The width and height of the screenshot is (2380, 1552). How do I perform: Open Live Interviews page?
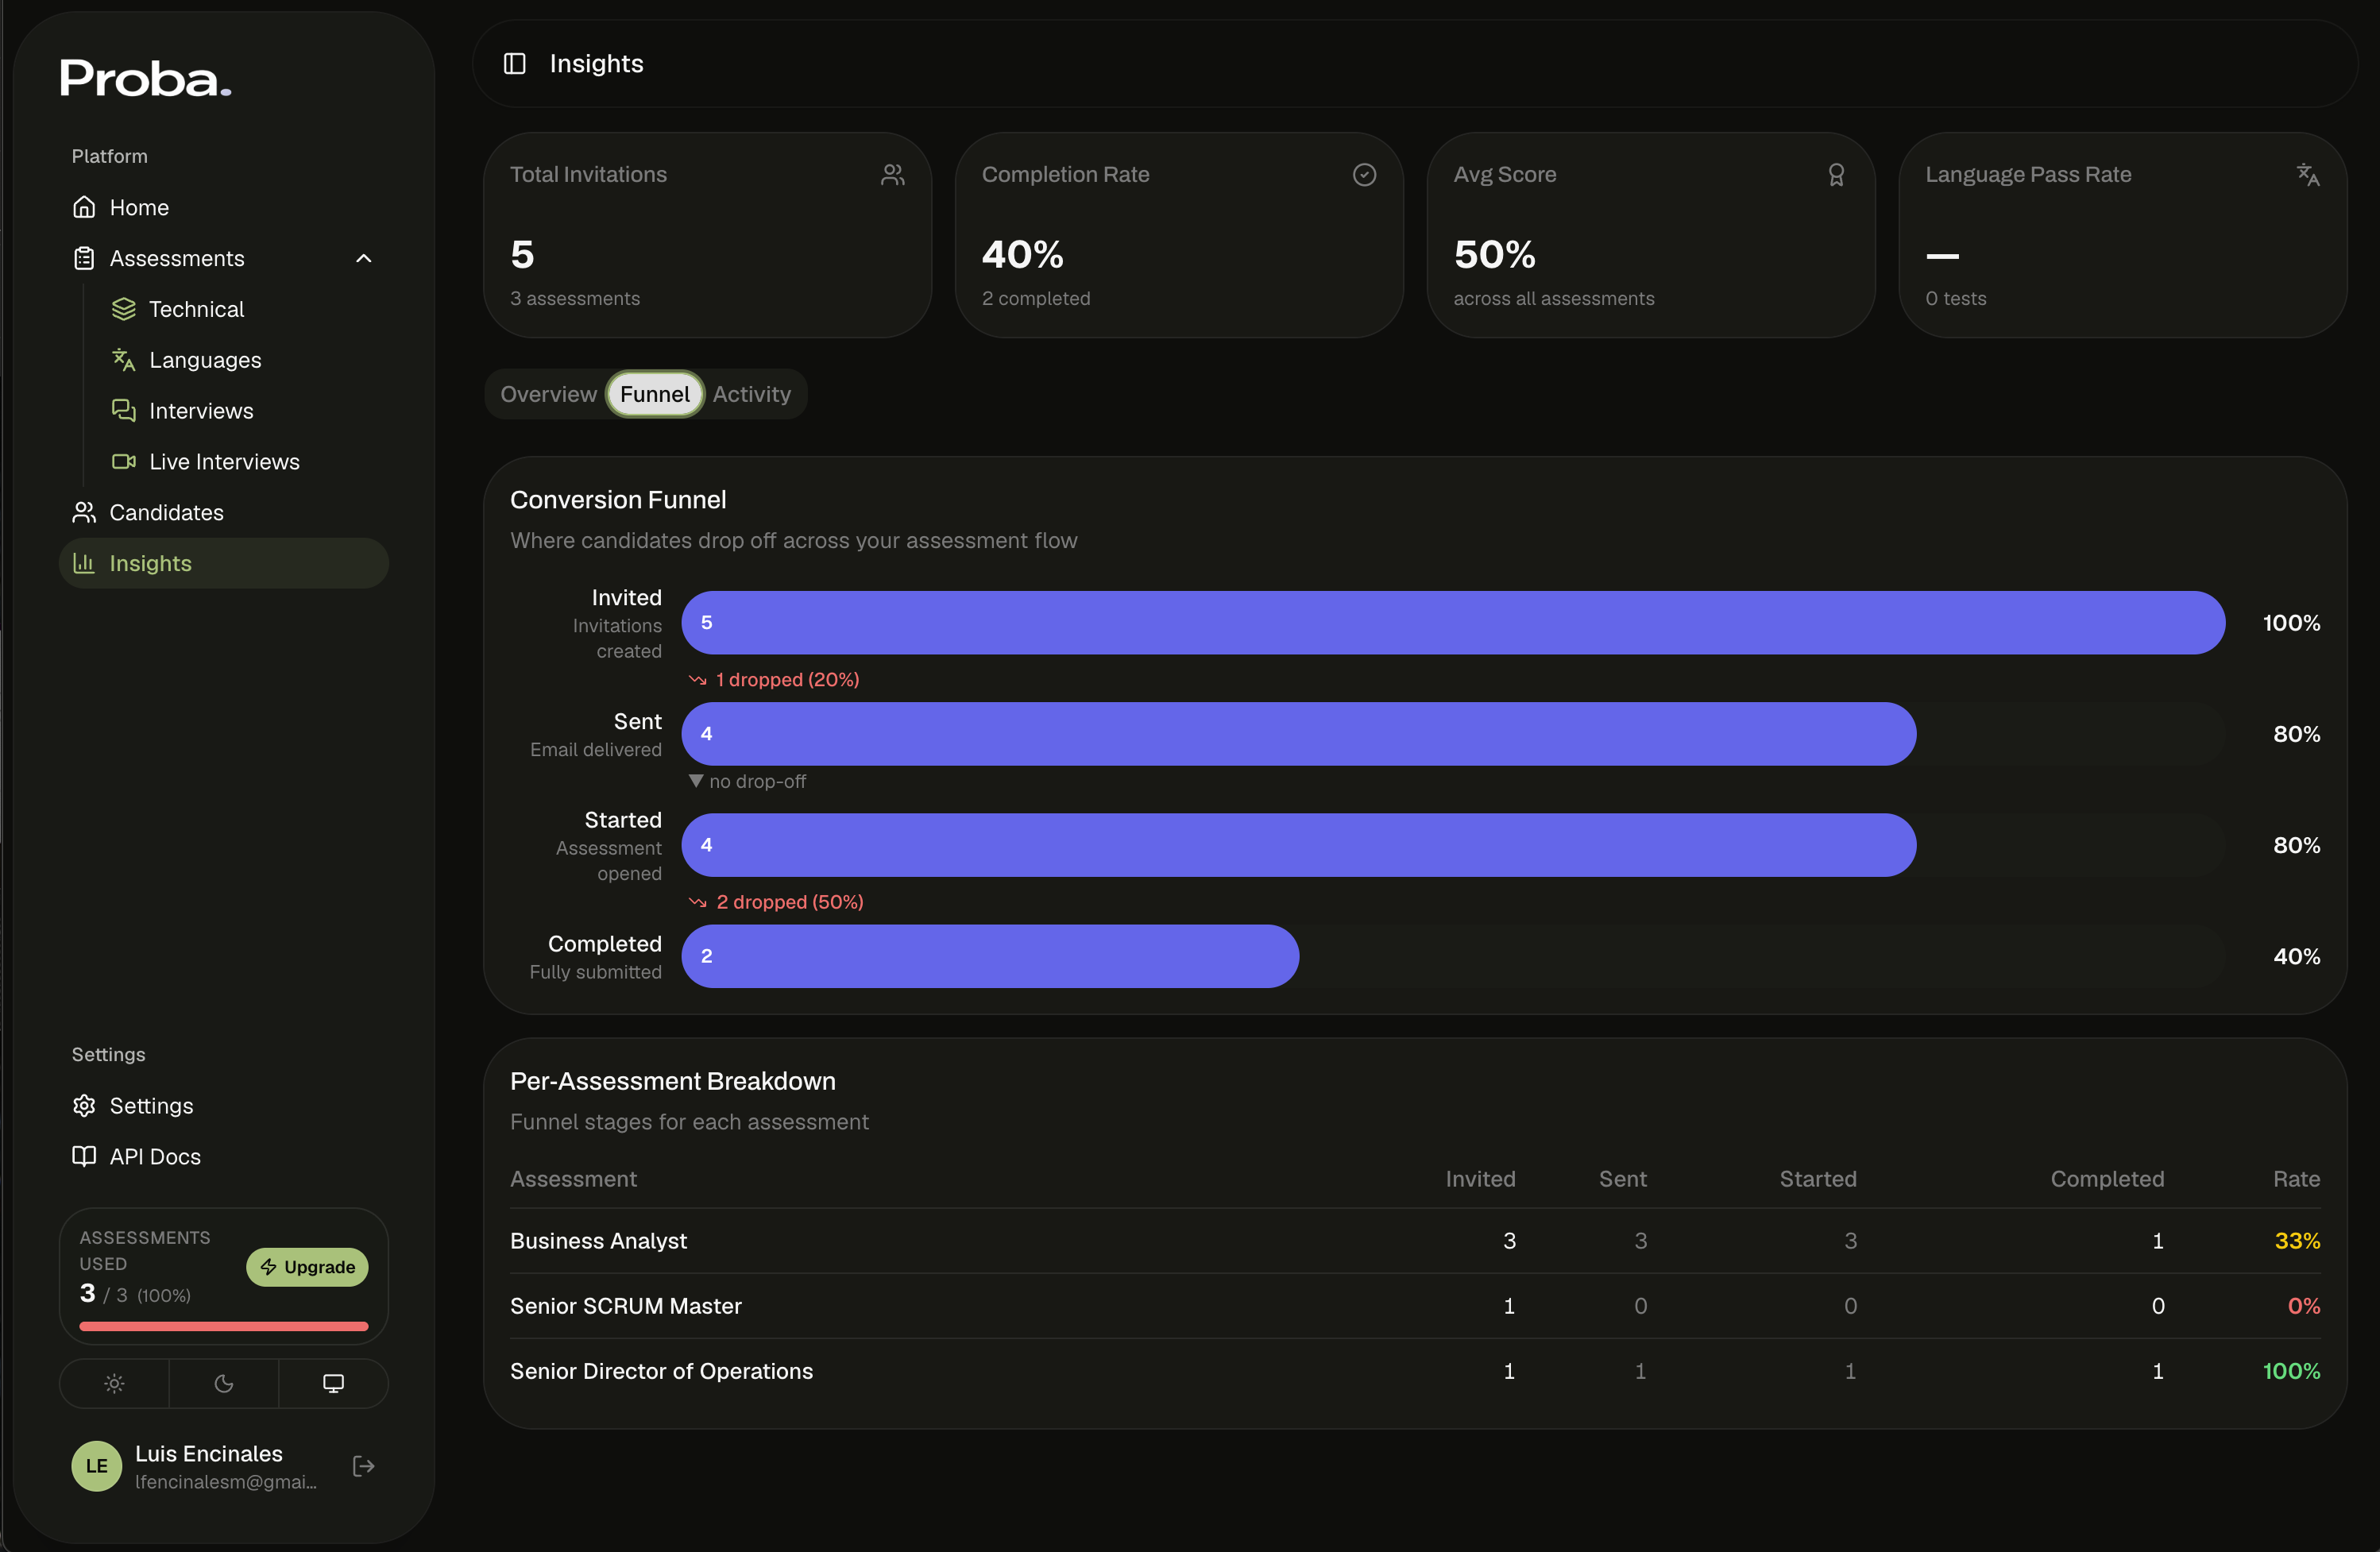tap(244, 462)
